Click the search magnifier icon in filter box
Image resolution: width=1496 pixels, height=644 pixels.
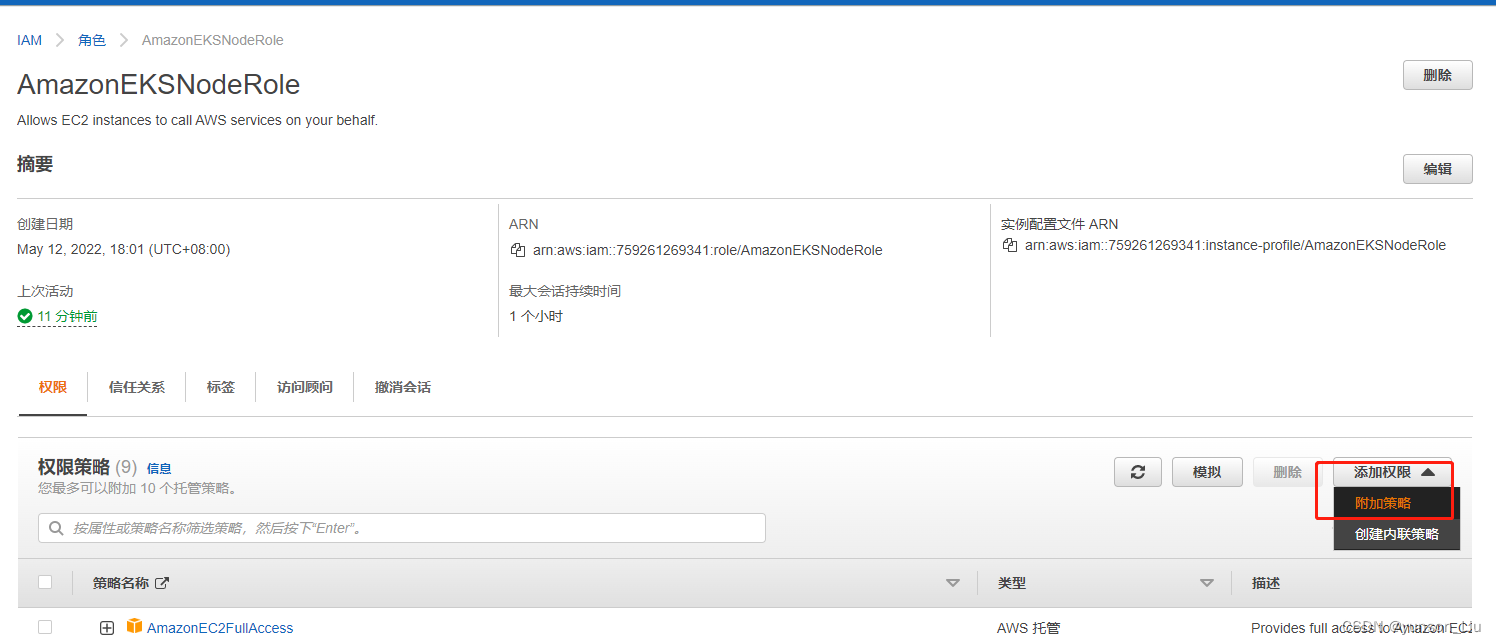tap(56, 528)
